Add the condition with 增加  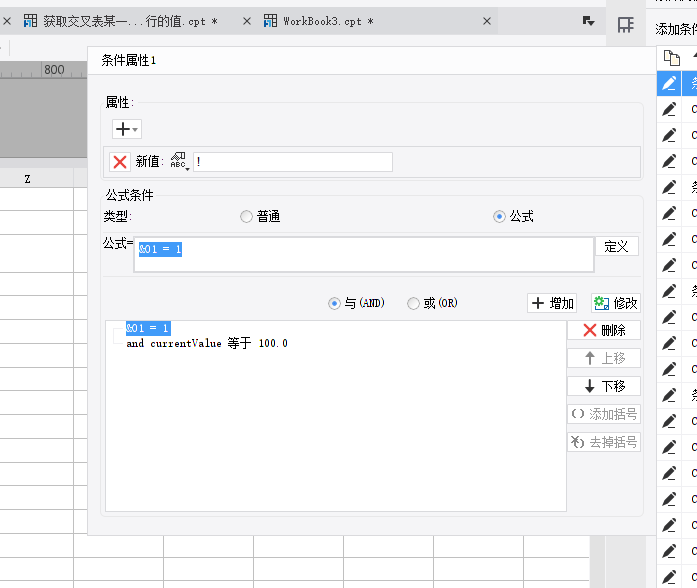552,303
